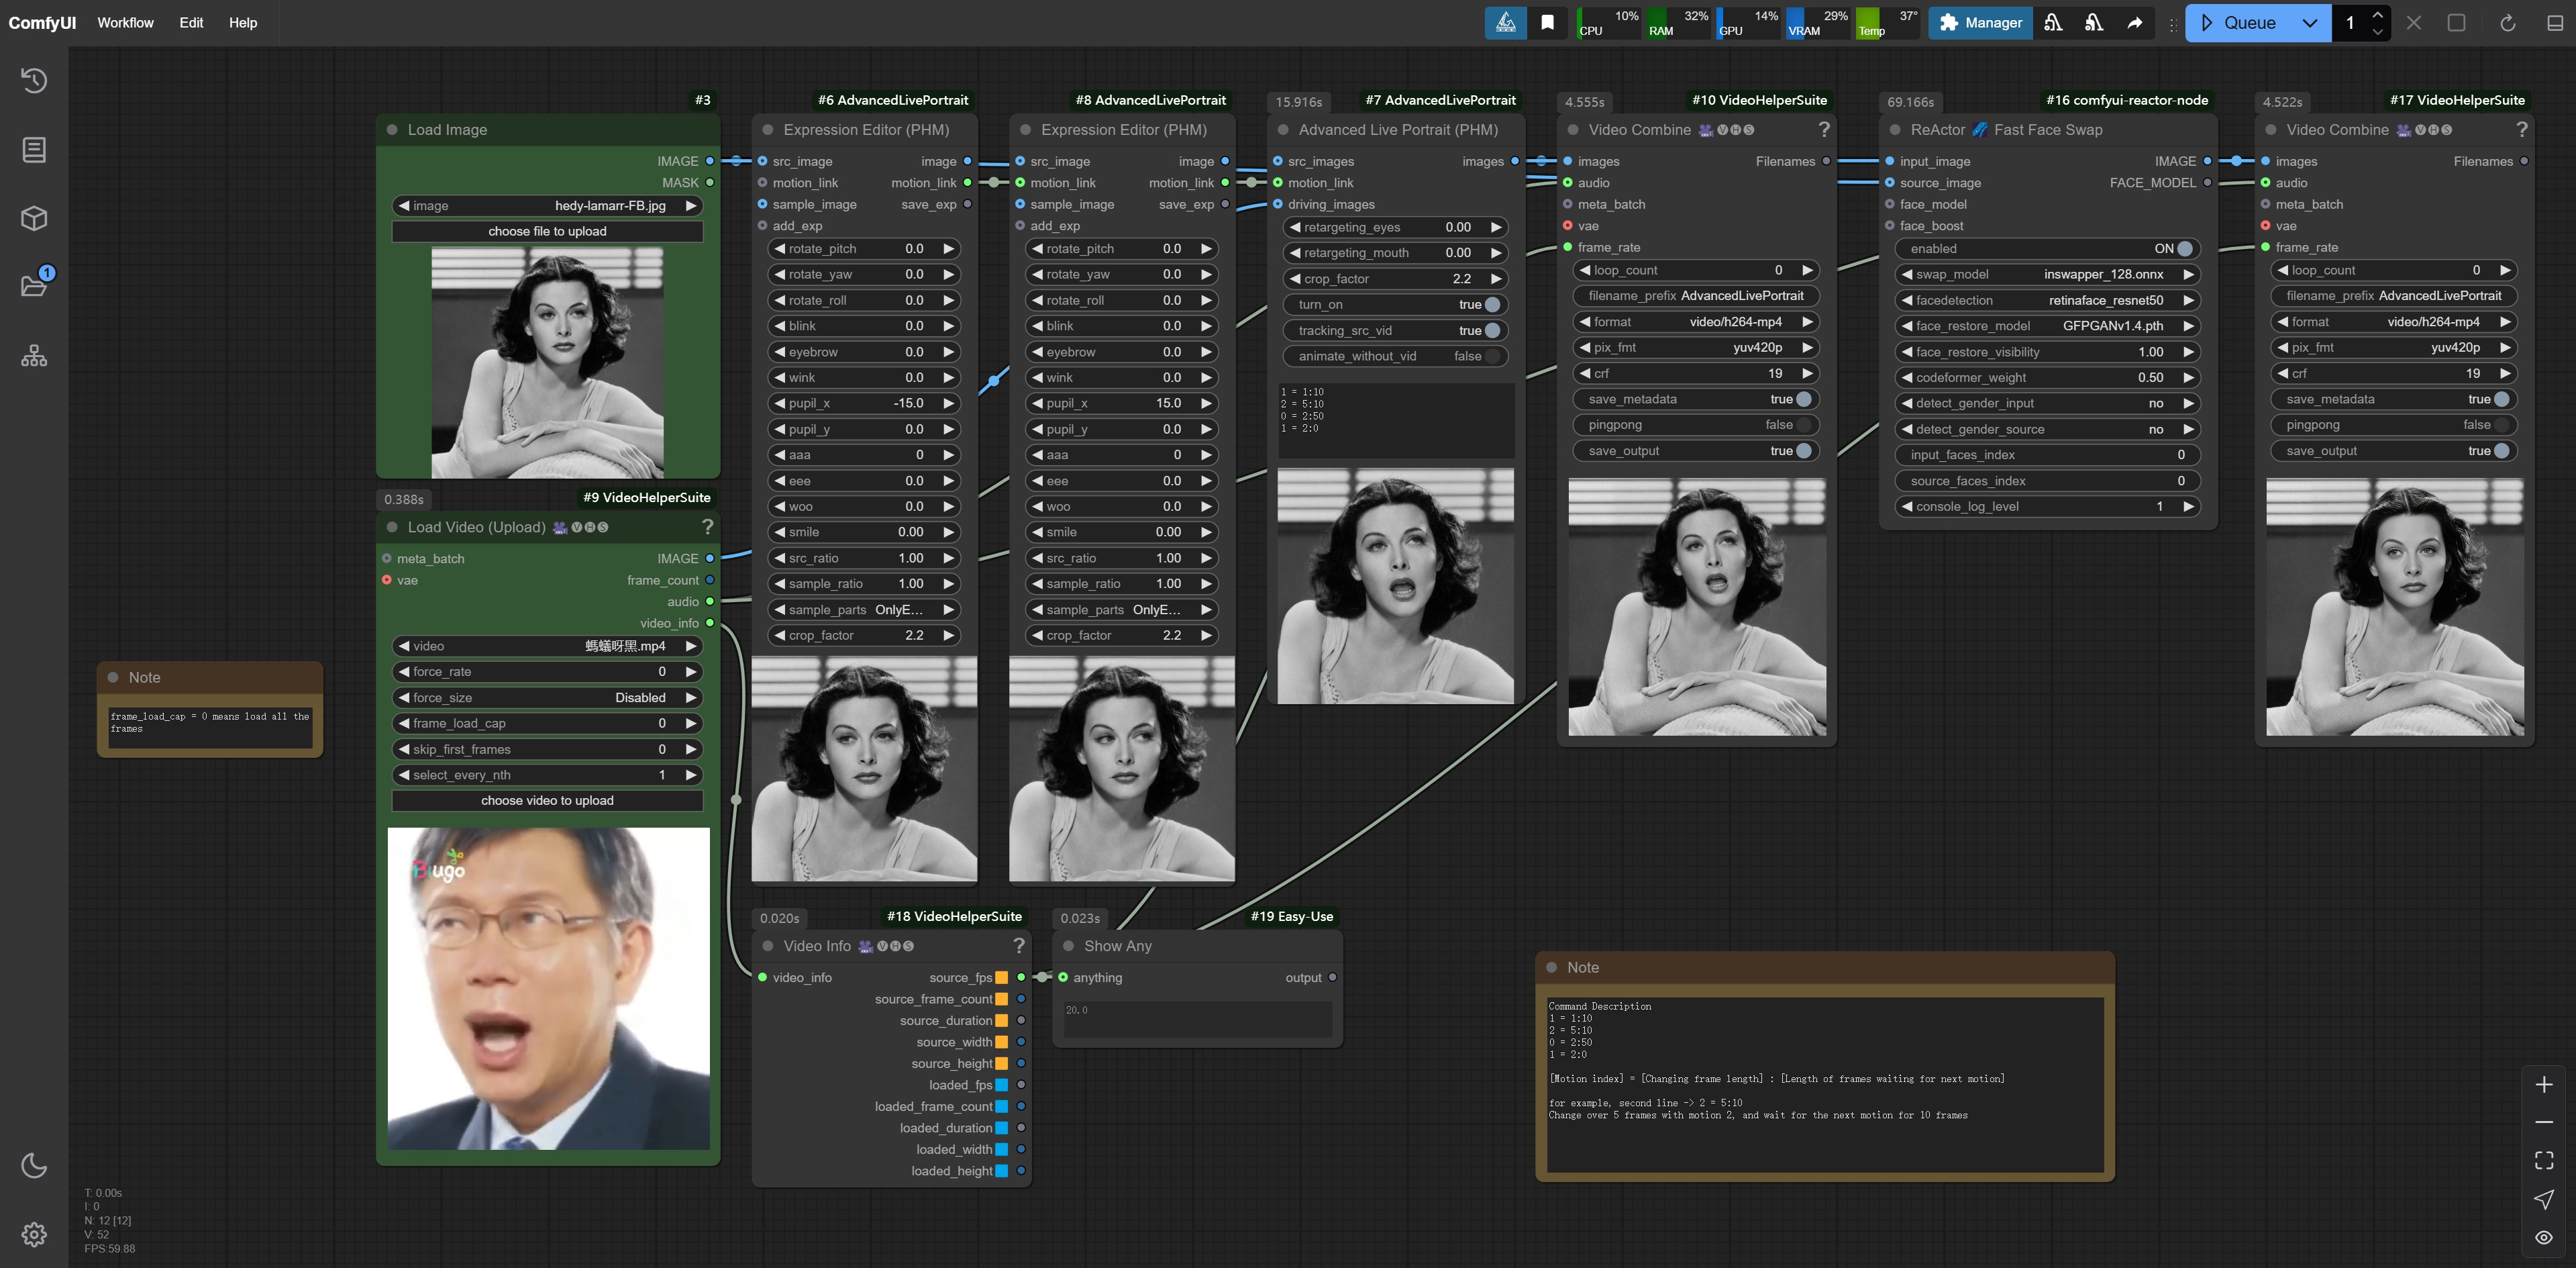Open help on the Video Combine node
The width and height of the screenshot is (2576, 1268).
point(1825,129)
